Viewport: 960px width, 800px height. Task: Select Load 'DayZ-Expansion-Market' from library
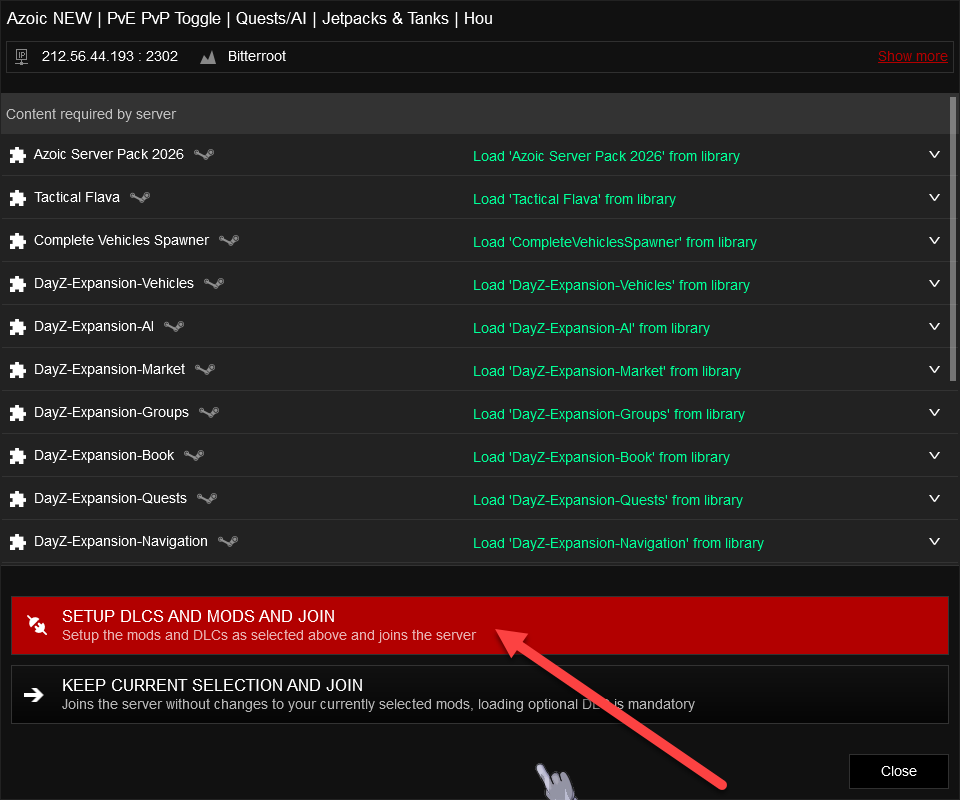[x=607, y=371]
